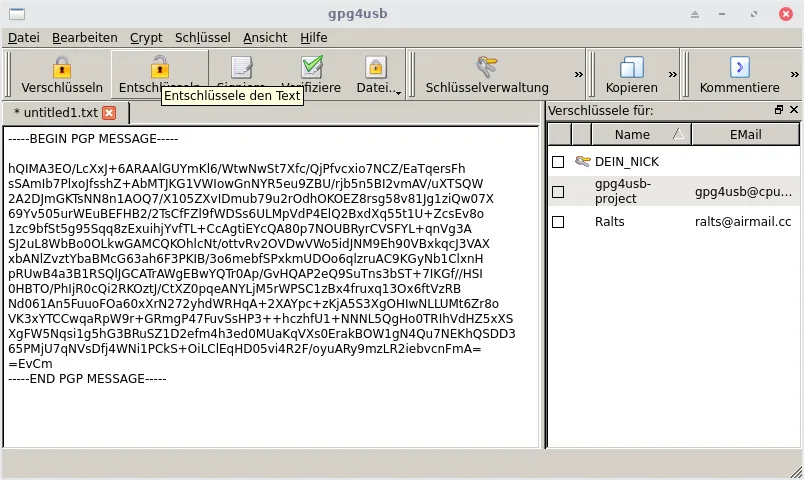Expand overflow chevron after Kopieren

[672, 74]
